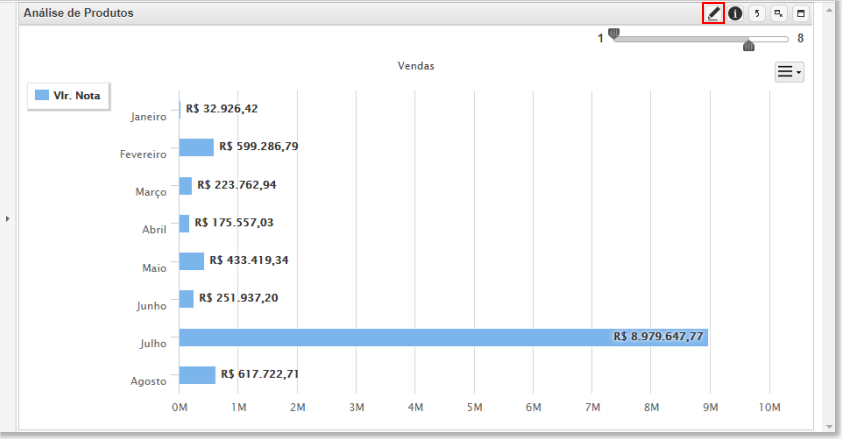
Task: Click the Fevereiro axis label
Action: click(x=143, y=155)
